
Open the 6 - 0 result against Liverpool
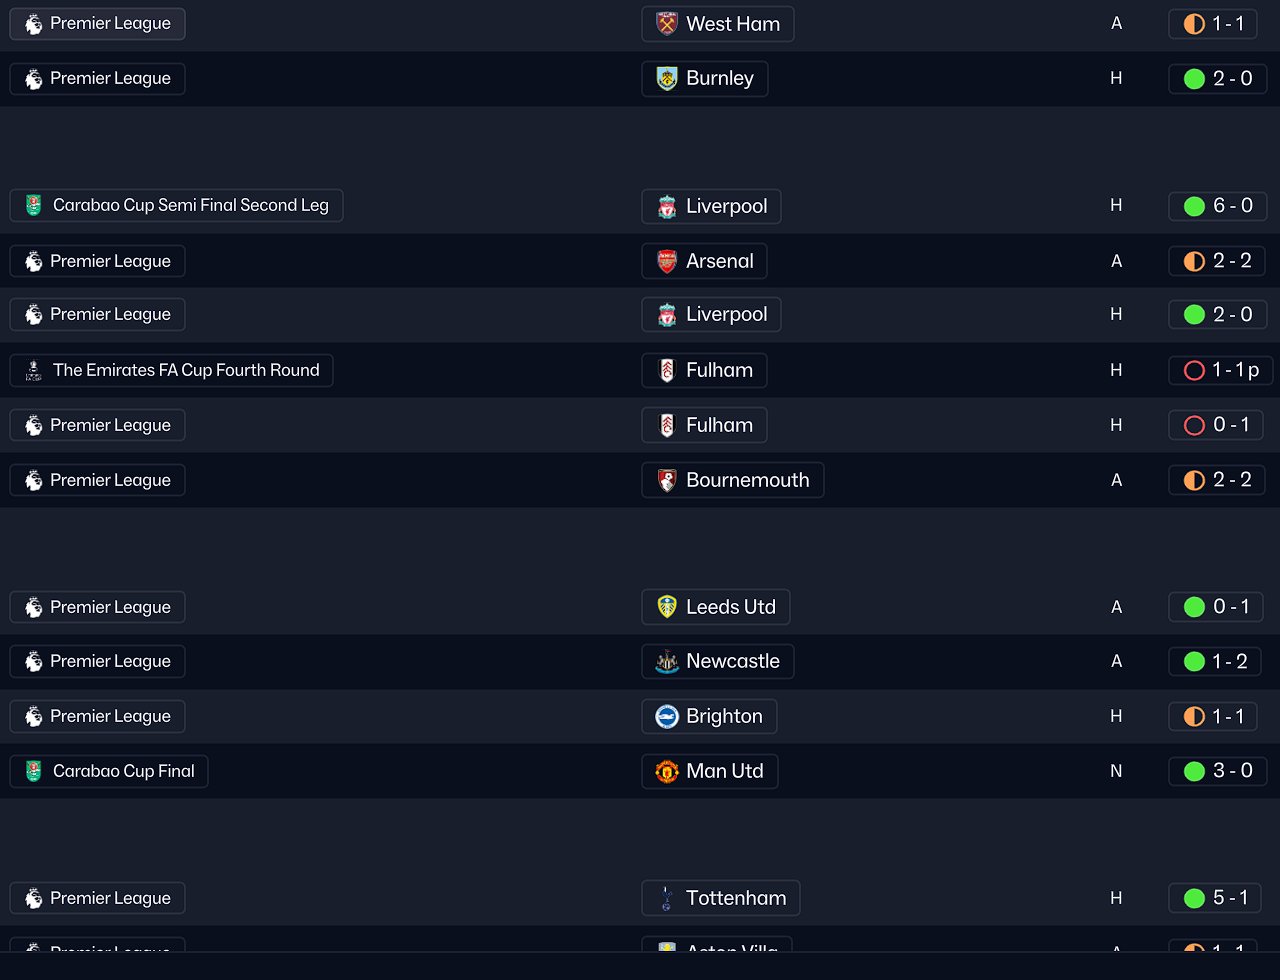[1217, 206]
